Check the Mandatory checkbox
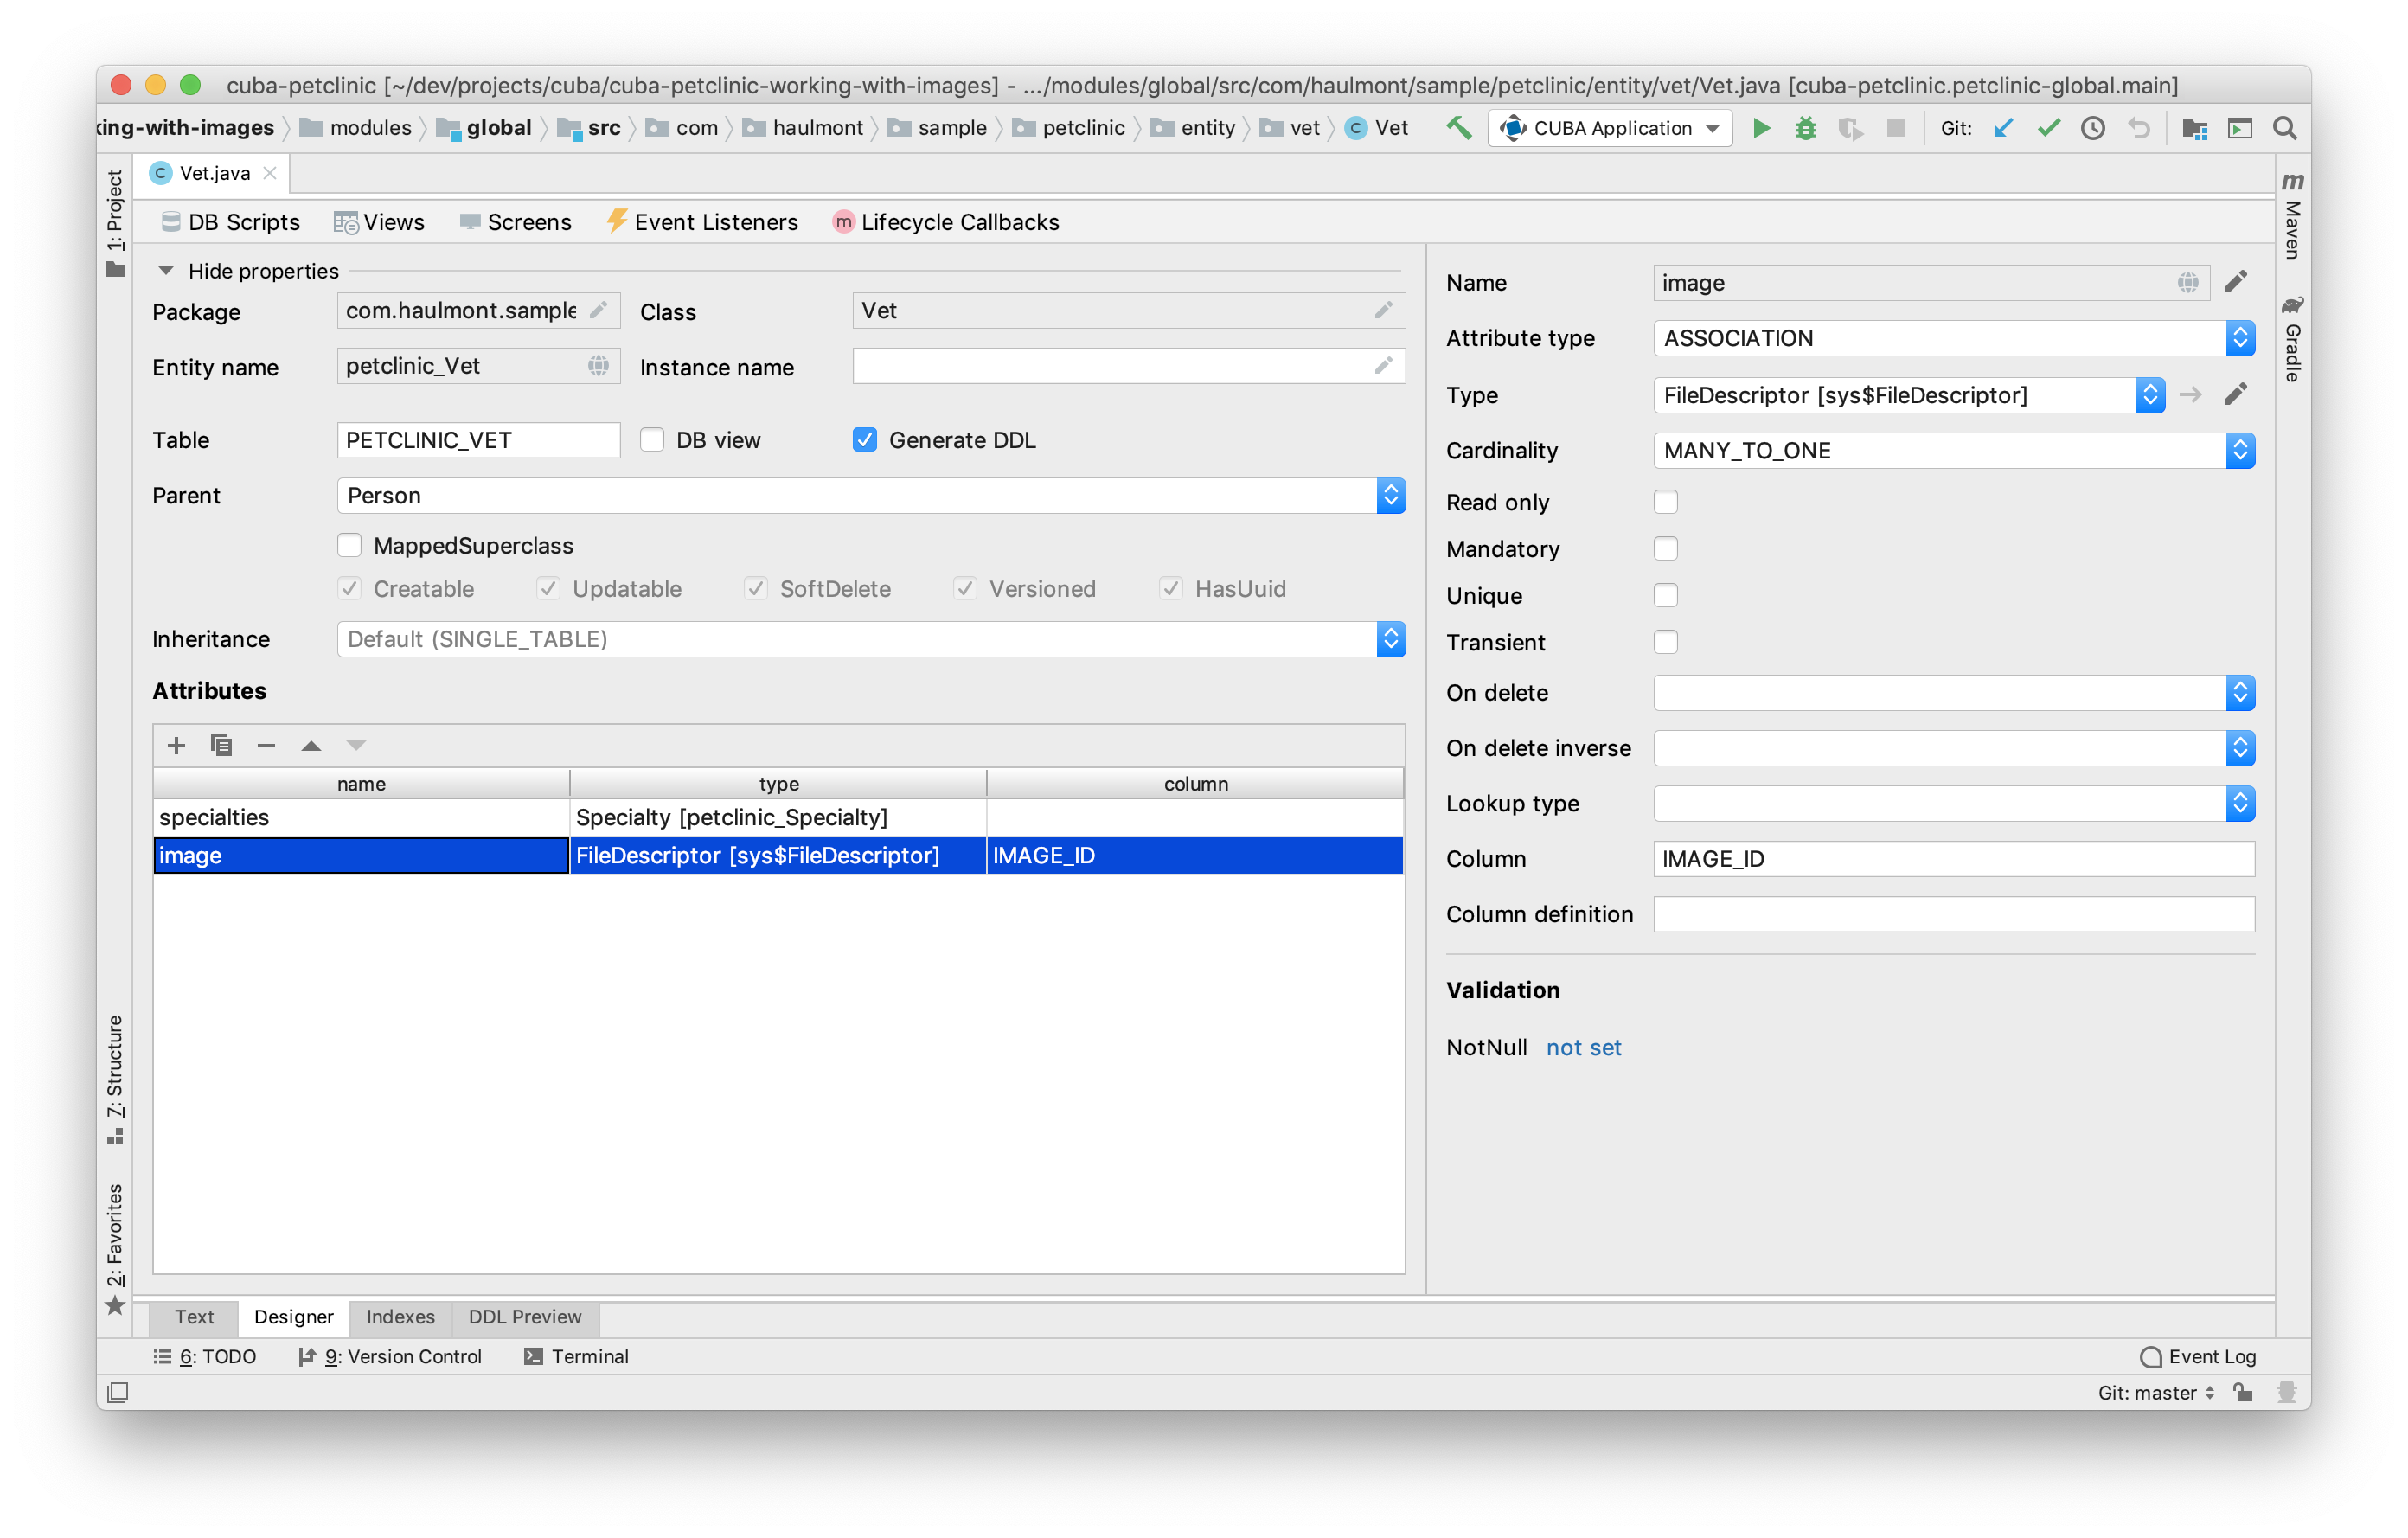The width and height of the screenshot is (2408, 1538). [x=1665, y=549]
